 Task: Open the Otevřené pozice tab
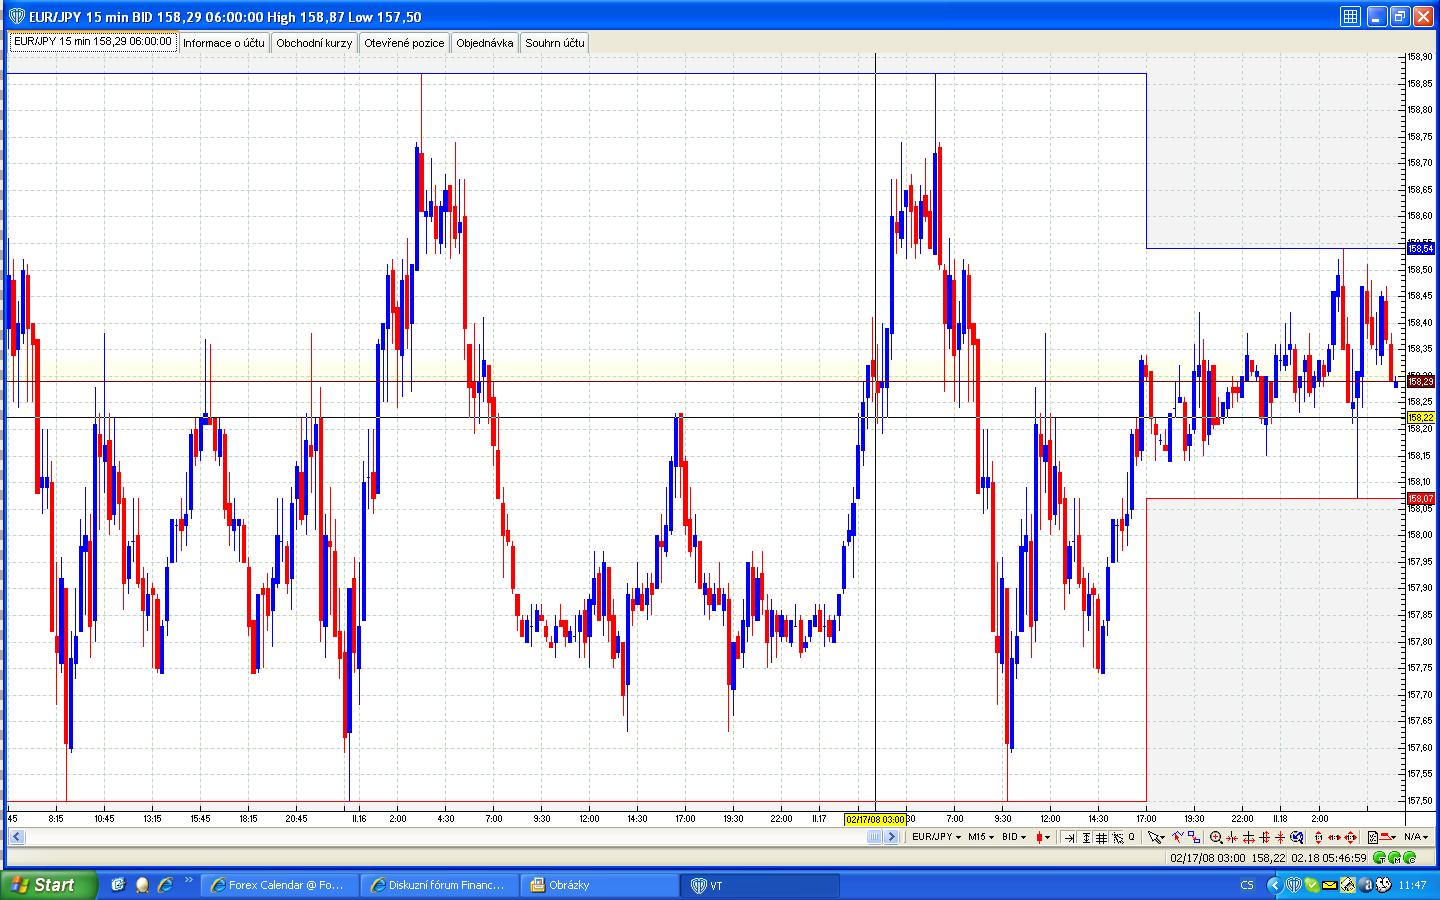[x=403, y=43]
